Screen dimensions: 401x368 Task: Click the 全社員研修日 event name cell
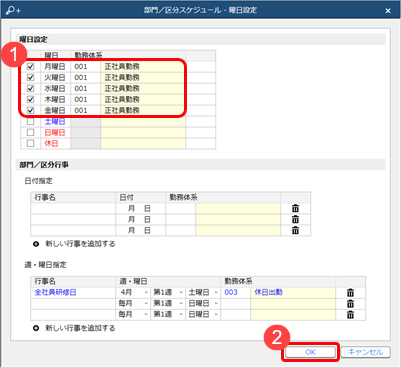pyautogui.click(x=73, y=292)
